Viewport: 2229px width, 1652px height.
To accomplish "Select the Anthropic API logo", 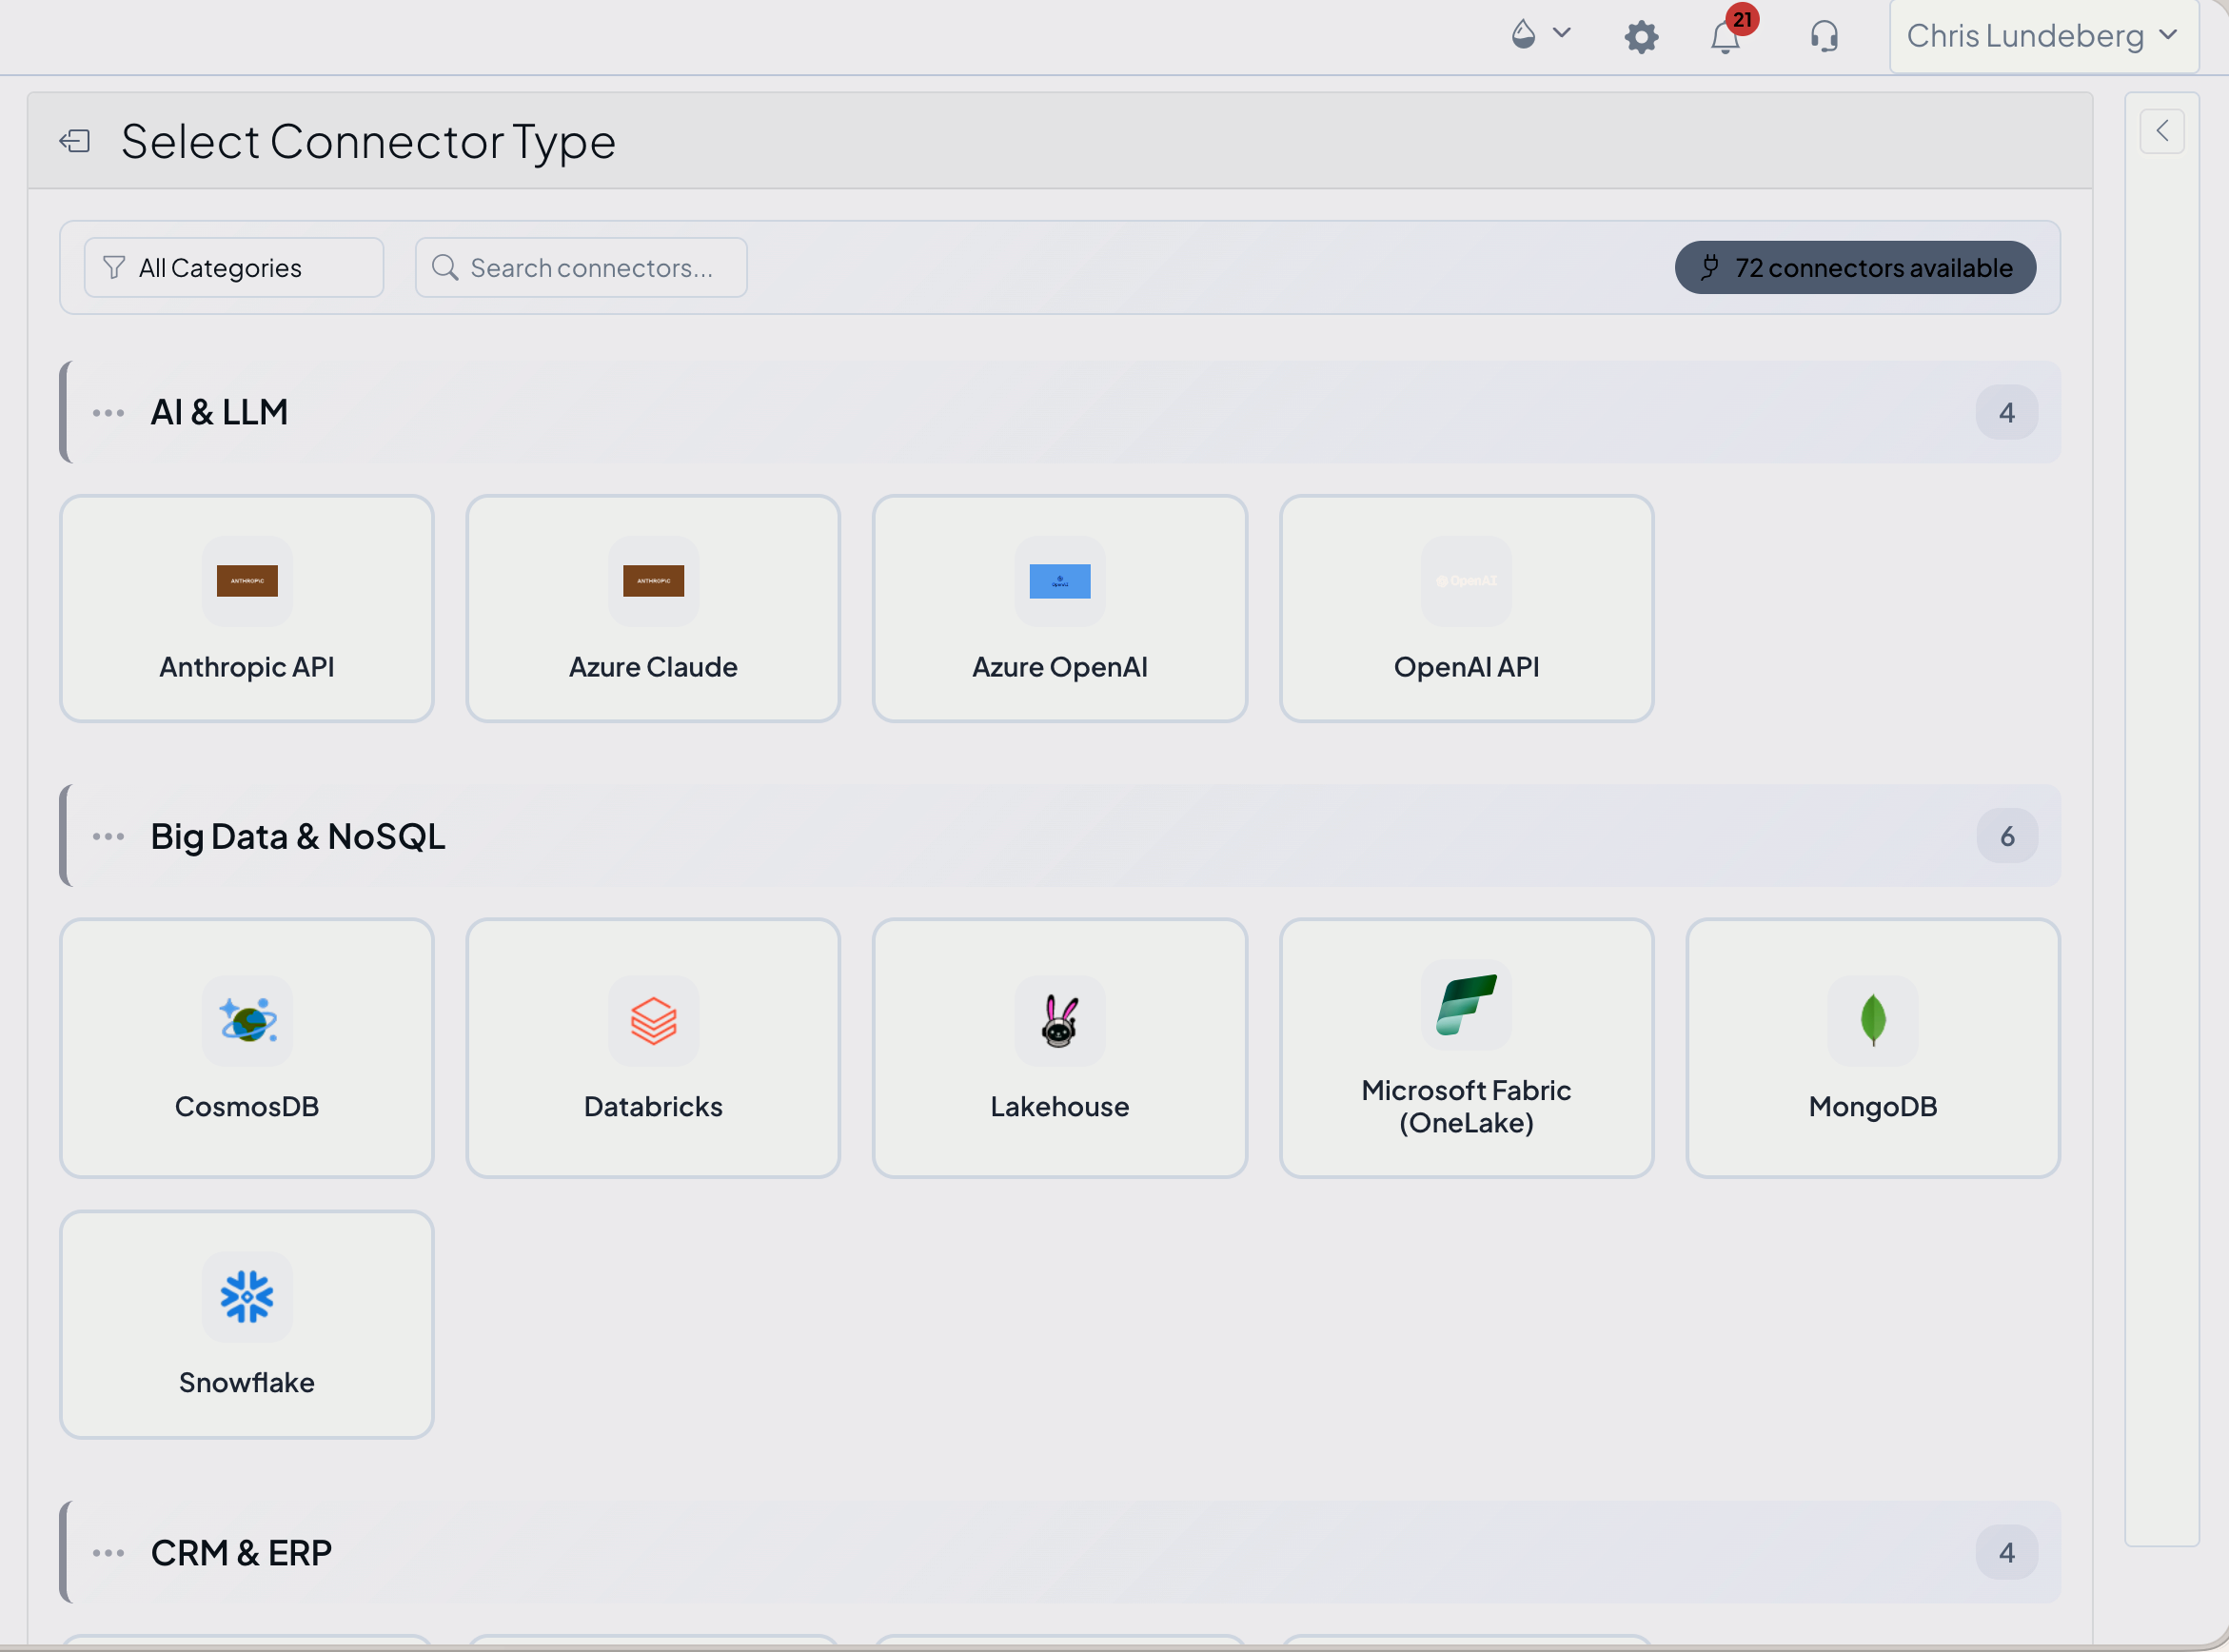I will pyautogui.click(x=247, y=581).
